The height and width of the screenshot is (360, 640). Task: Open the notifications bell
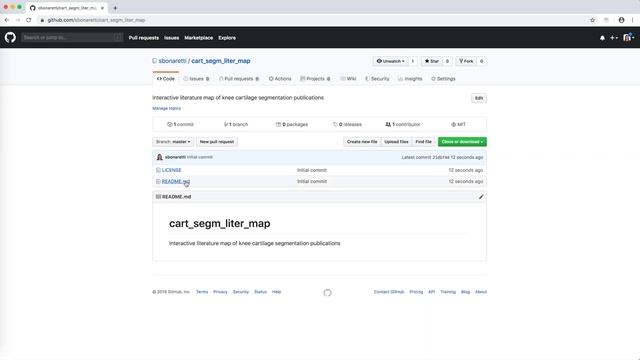[602, 38]
